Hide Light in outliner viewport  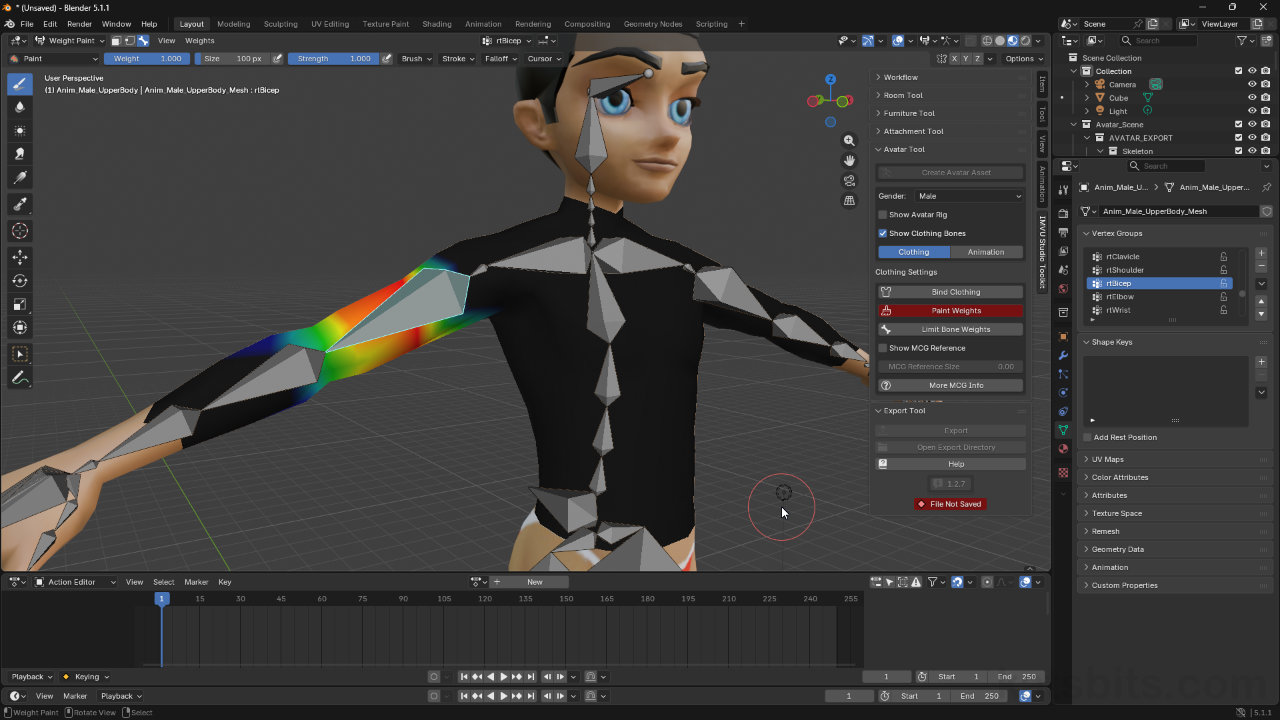(x=1252, y=111)
